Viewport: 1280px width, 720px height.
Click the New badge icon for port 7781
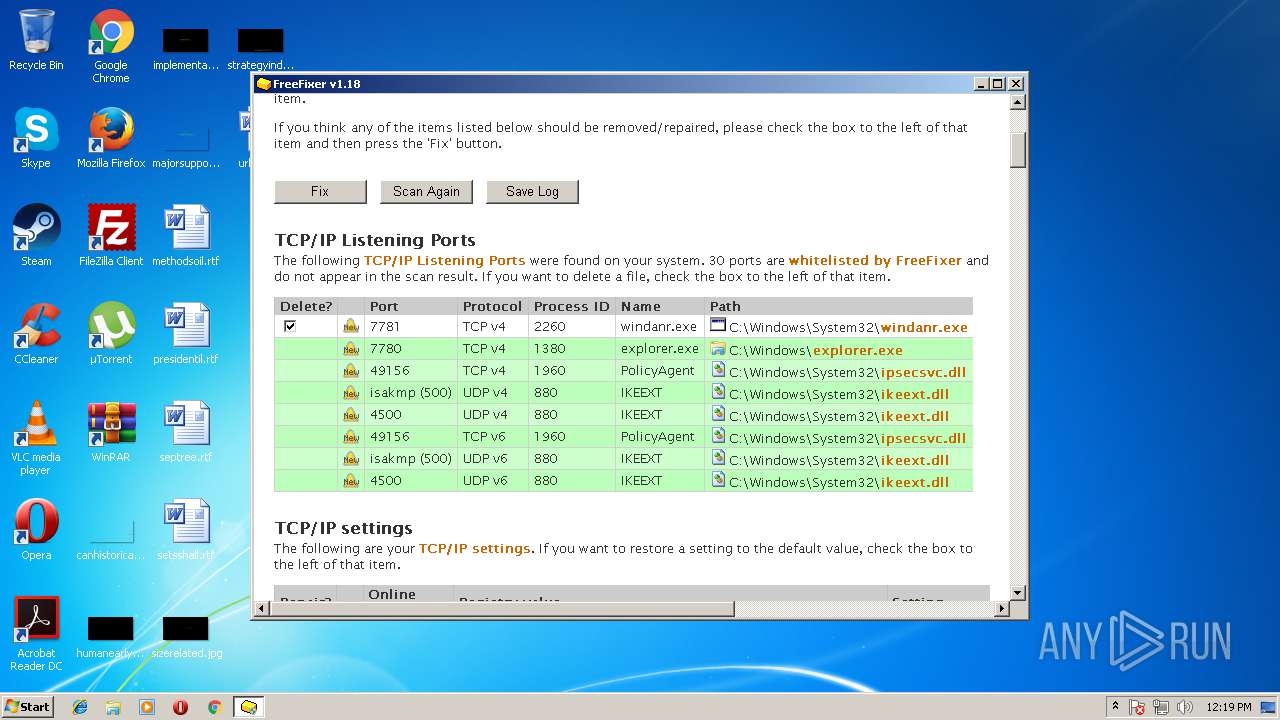(x=351, y=326)
